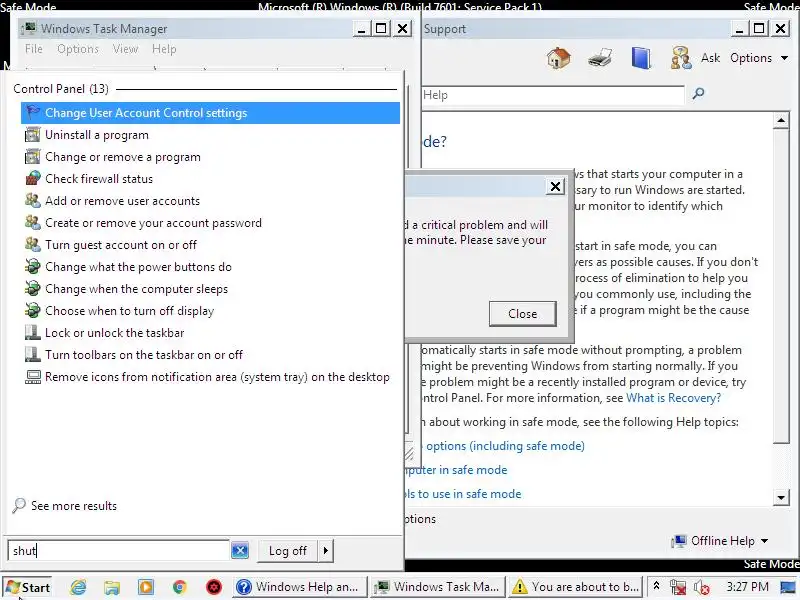Open the options (including safe mode) link

(x=505, y=446)
